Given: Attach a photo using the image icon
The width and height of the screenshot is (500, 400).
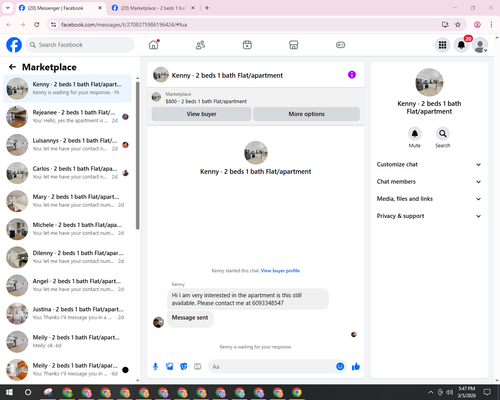Looking at the screenshot, I should pyautogui.click(x=169, y=367).
